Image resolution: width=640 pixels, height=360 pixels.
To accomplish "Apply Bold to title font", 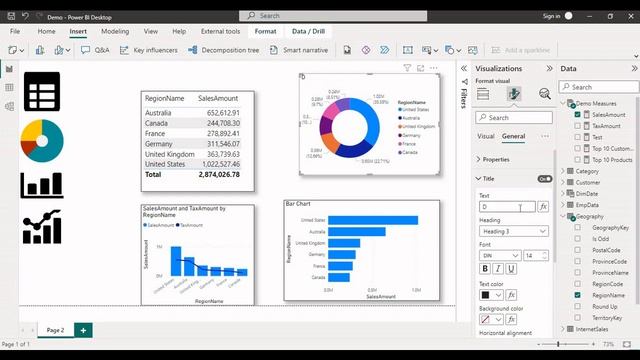I will coord(485,269).
